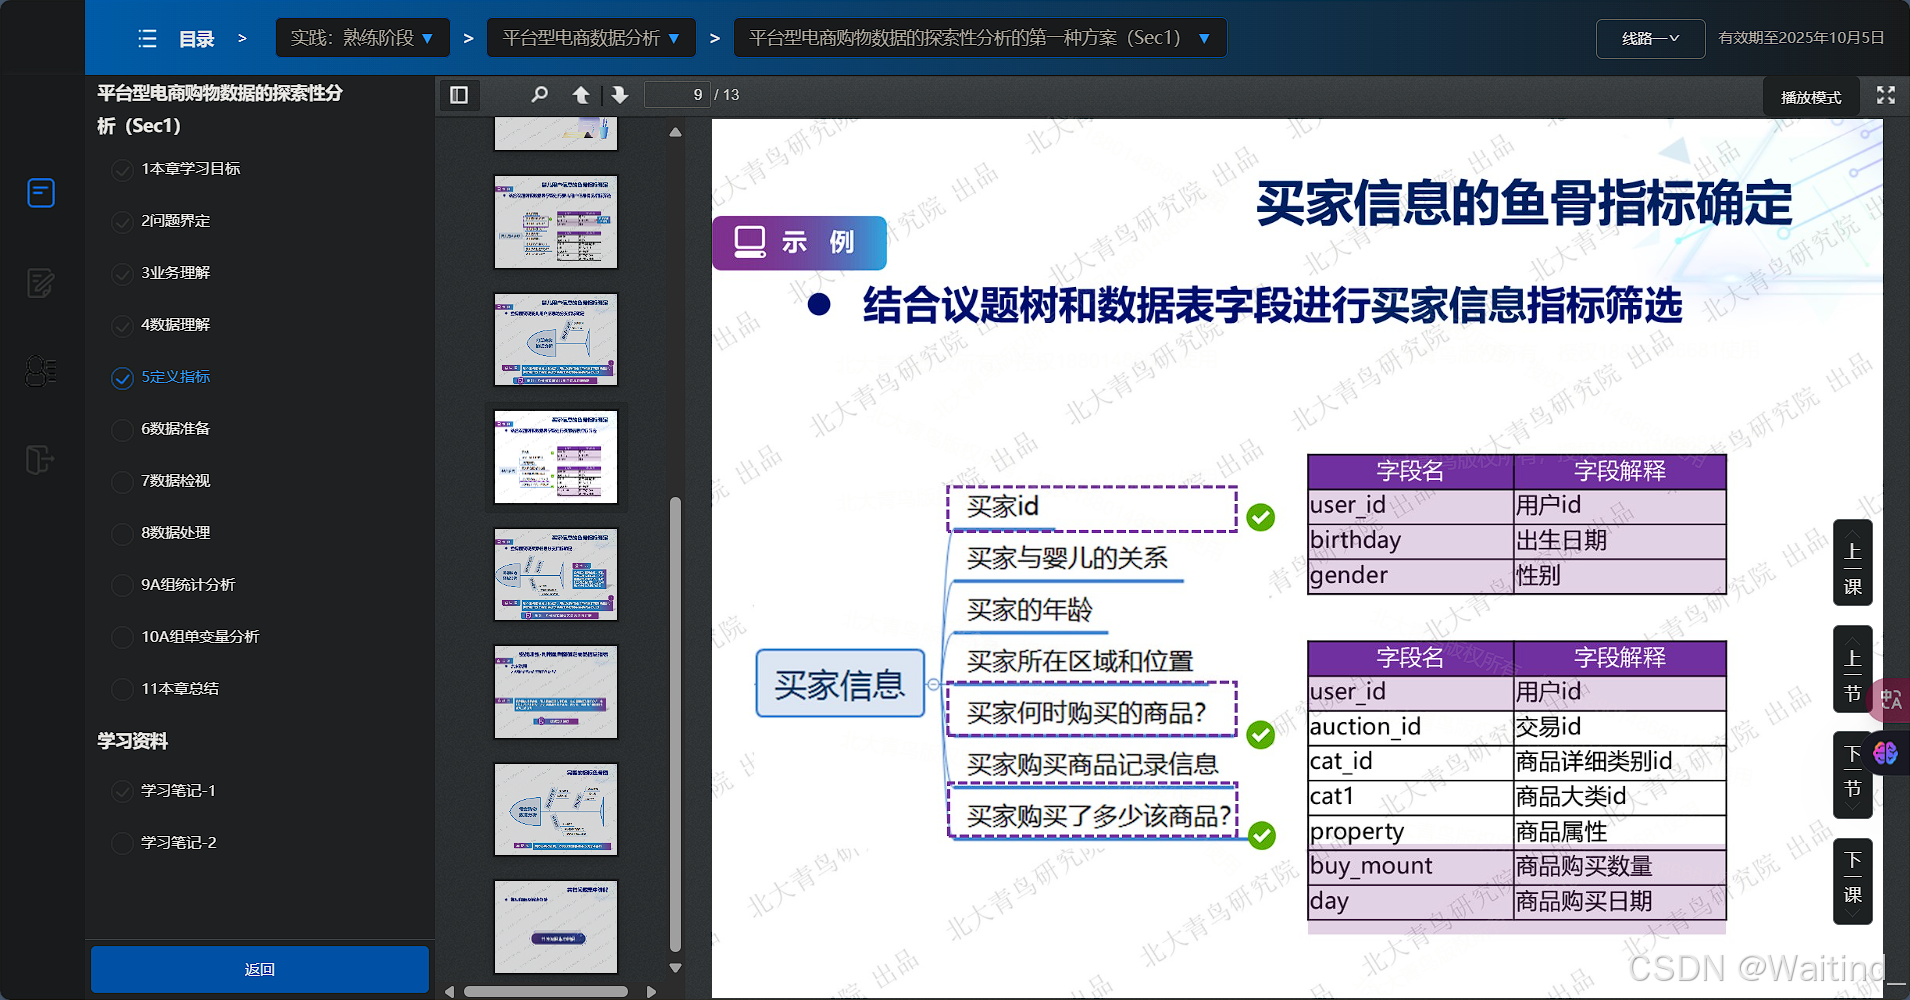Screen dimensions: 1910x1000
Task: Select chapter 6数据准备
Action: 175,429
